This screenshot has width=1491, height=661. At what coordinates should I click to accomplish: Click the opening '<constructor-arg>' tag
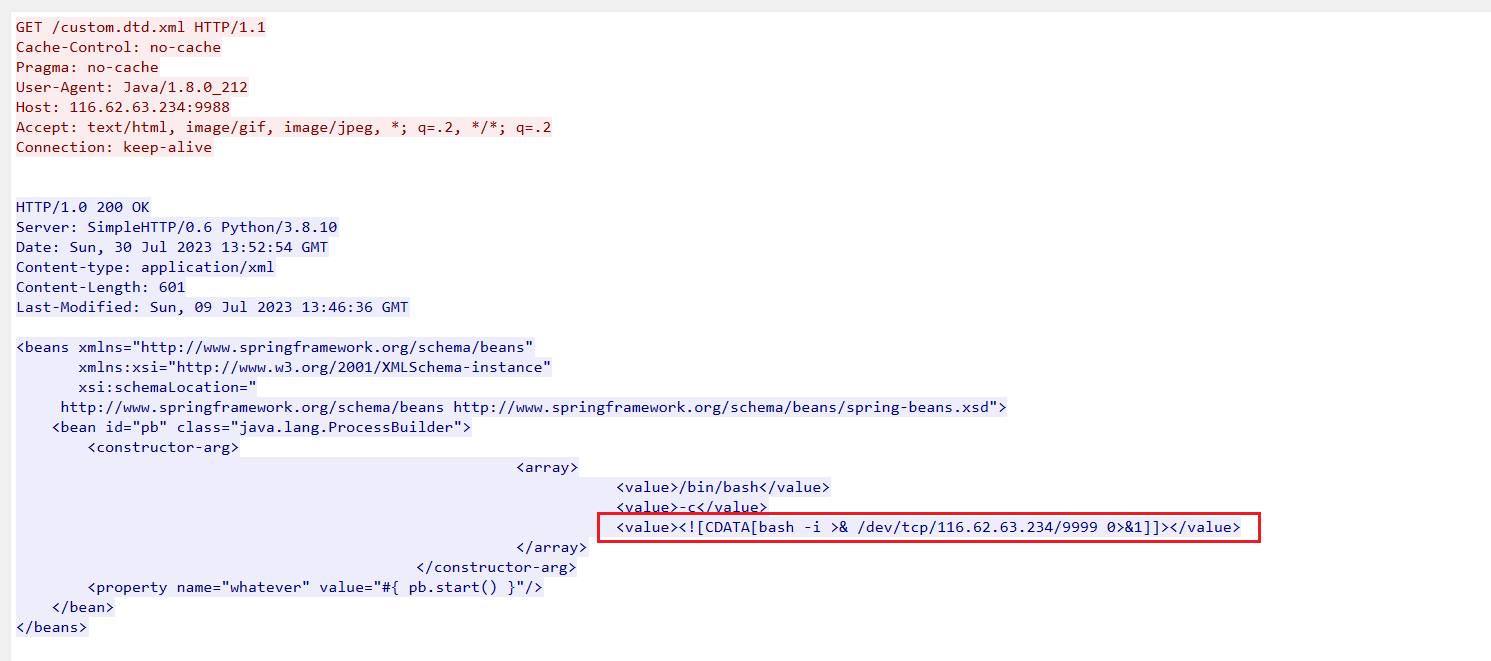click(163, 447)
